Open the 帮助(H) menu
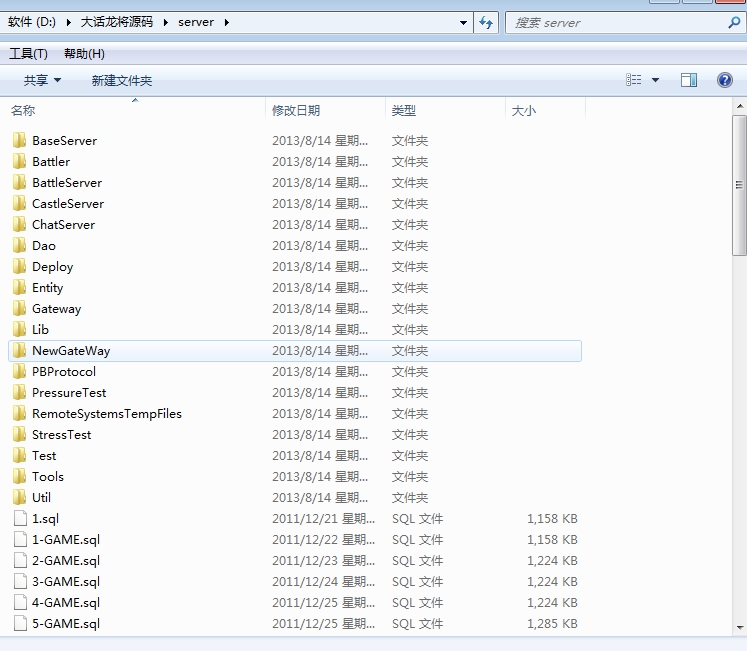The height and width of the screenshot is (651, 747). [x=84, y=54]
